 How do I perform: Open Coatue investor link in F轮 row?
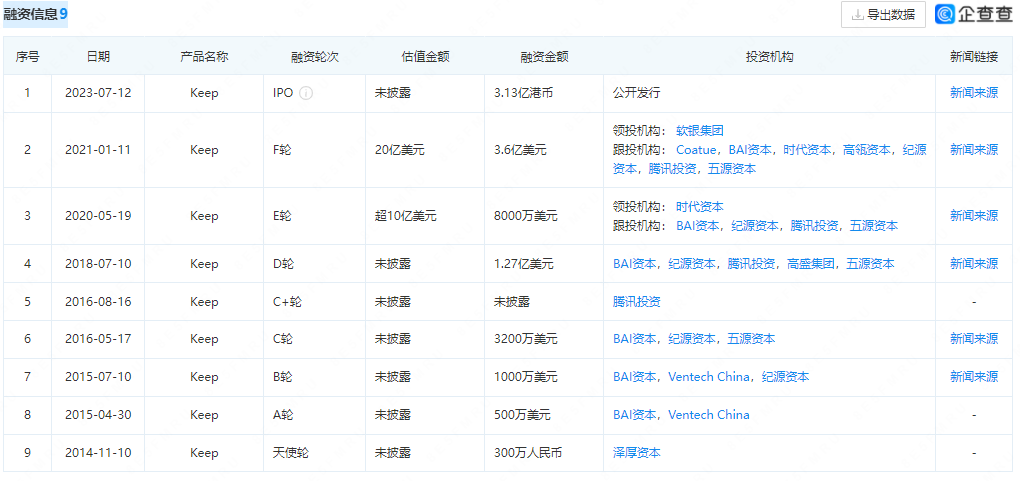coord(696,150)
